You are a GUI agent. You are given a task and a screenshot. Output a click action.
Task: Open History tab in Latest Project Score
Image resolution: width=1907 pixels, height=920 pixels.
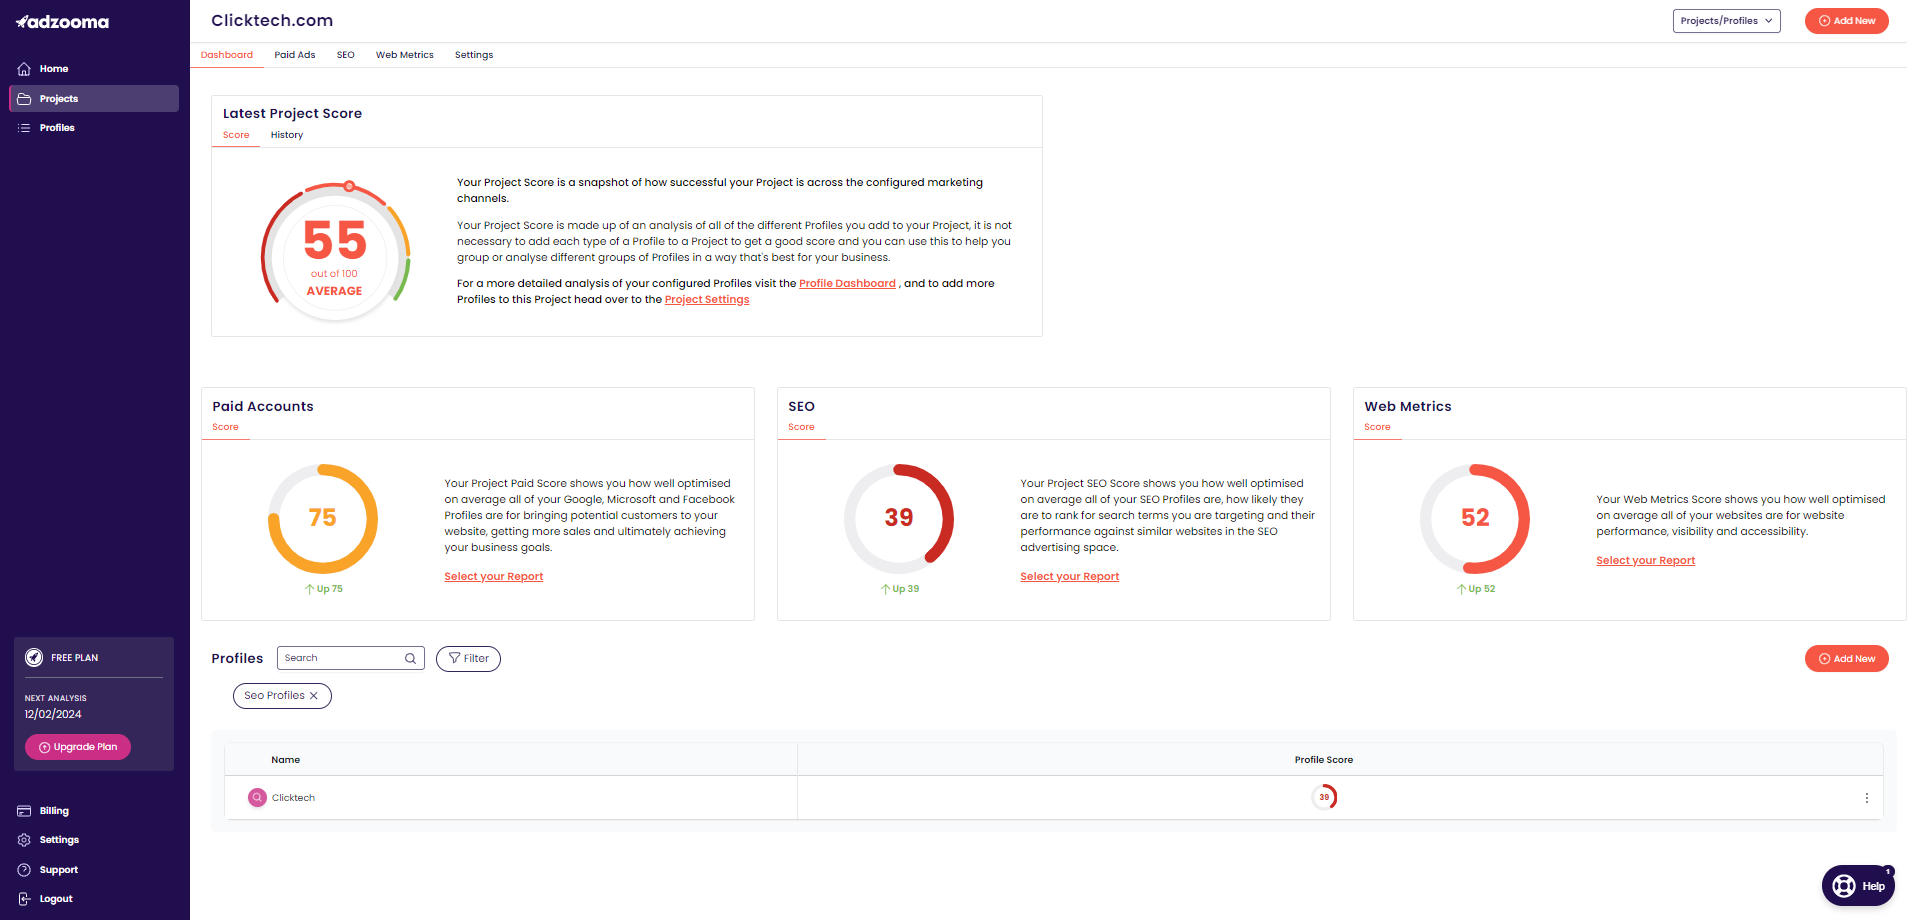(287, 135)
